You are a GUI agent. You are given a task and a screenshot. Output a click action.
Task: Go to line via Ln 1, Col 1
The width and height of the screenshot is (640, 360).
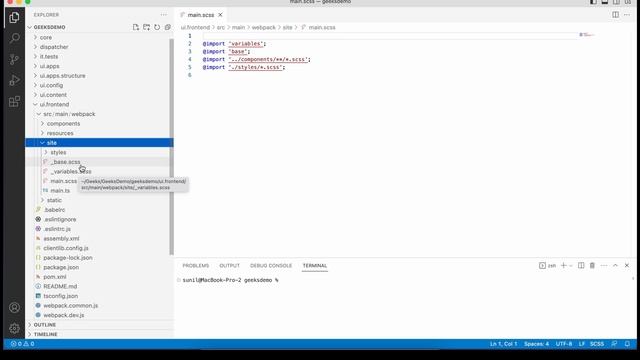click(x=503, y=344)
